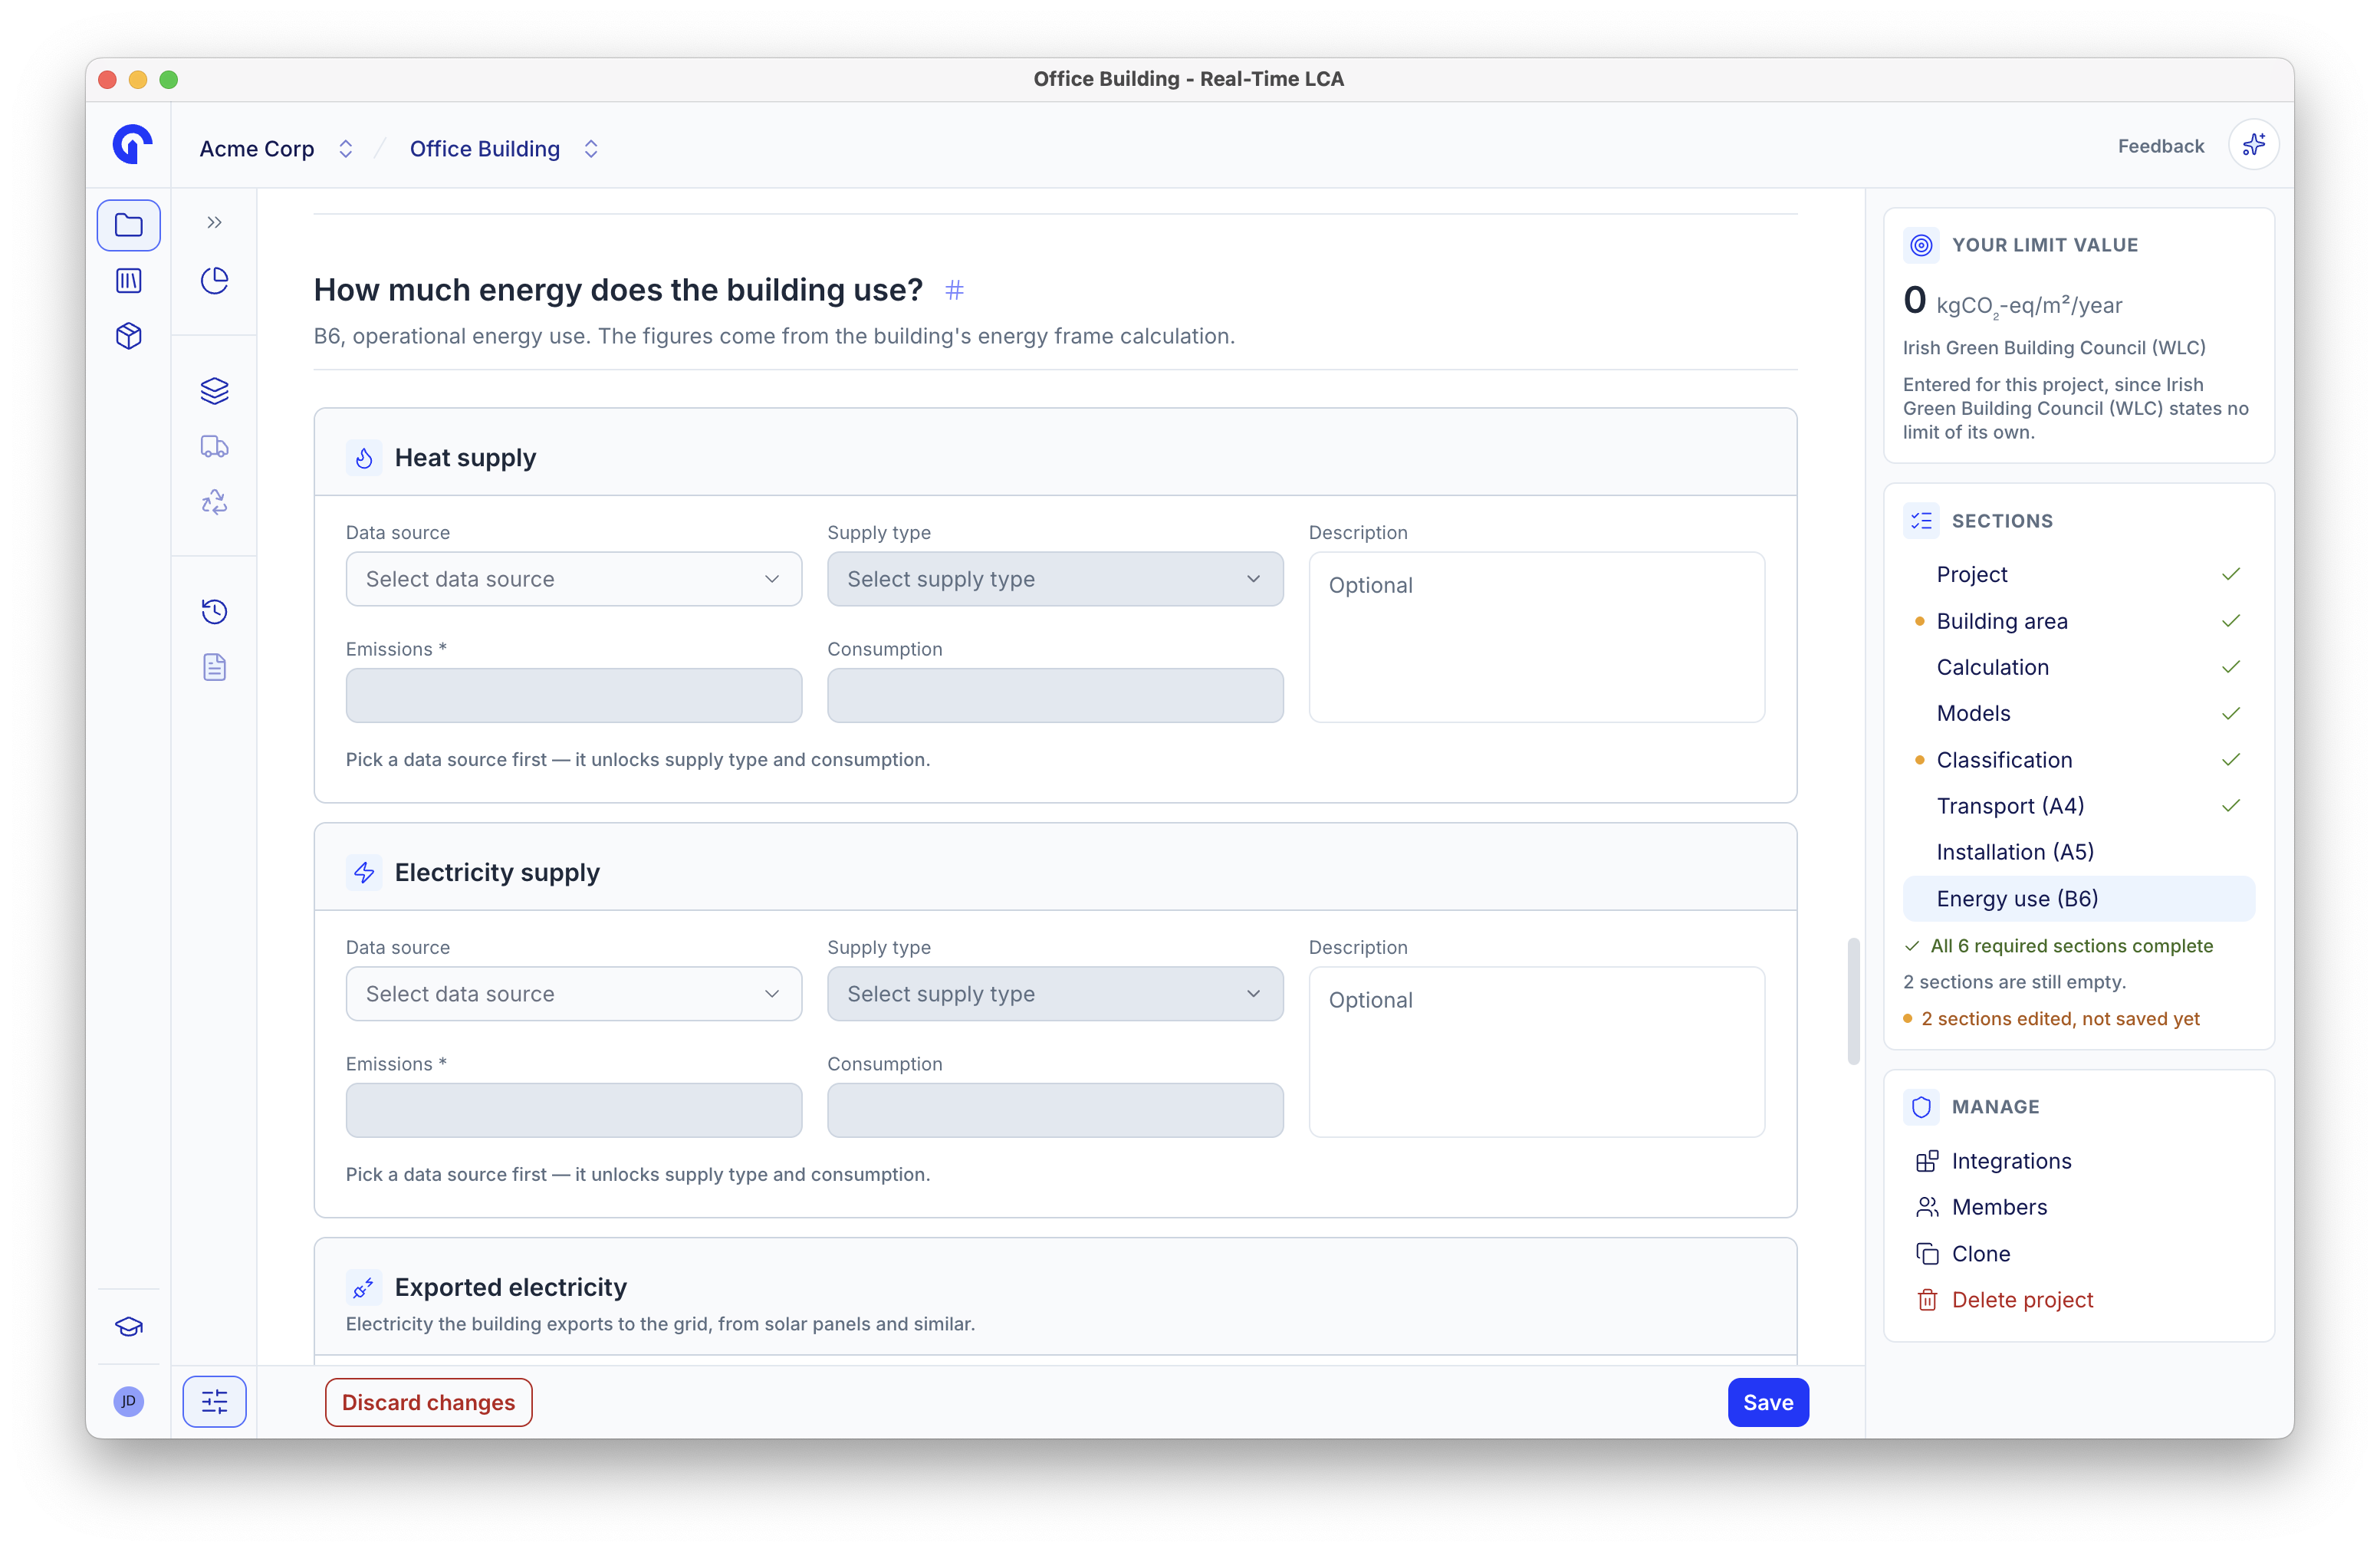Open Heat supply Data source dropdown
Image resolution: width=2380 pixels, height=1552 pixels.
pyautogui.click(x=573, y=579)
